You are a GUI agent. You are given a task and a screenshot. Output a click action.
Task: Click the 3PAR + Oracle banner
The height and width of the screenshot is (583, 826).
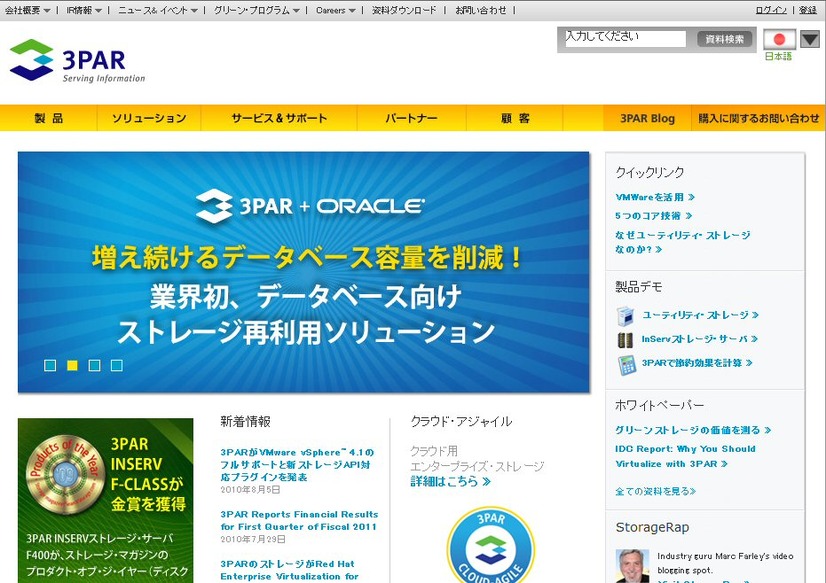(x=303, y=272)
